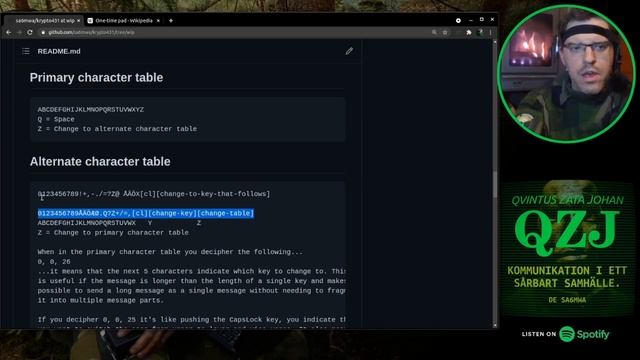Switch to the One-time pad - Wikipedia tab
The image size is (640, 360).
click(124, 20)
